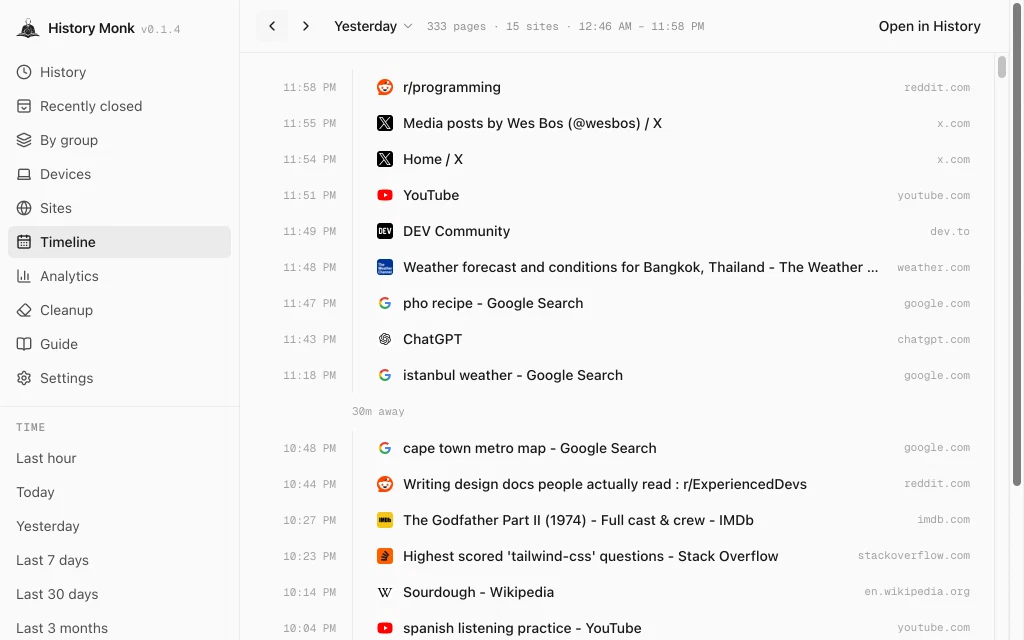Click the Reddit icon of r/programming
Viewport: 1024px width, 640px height.
point(385,87)
